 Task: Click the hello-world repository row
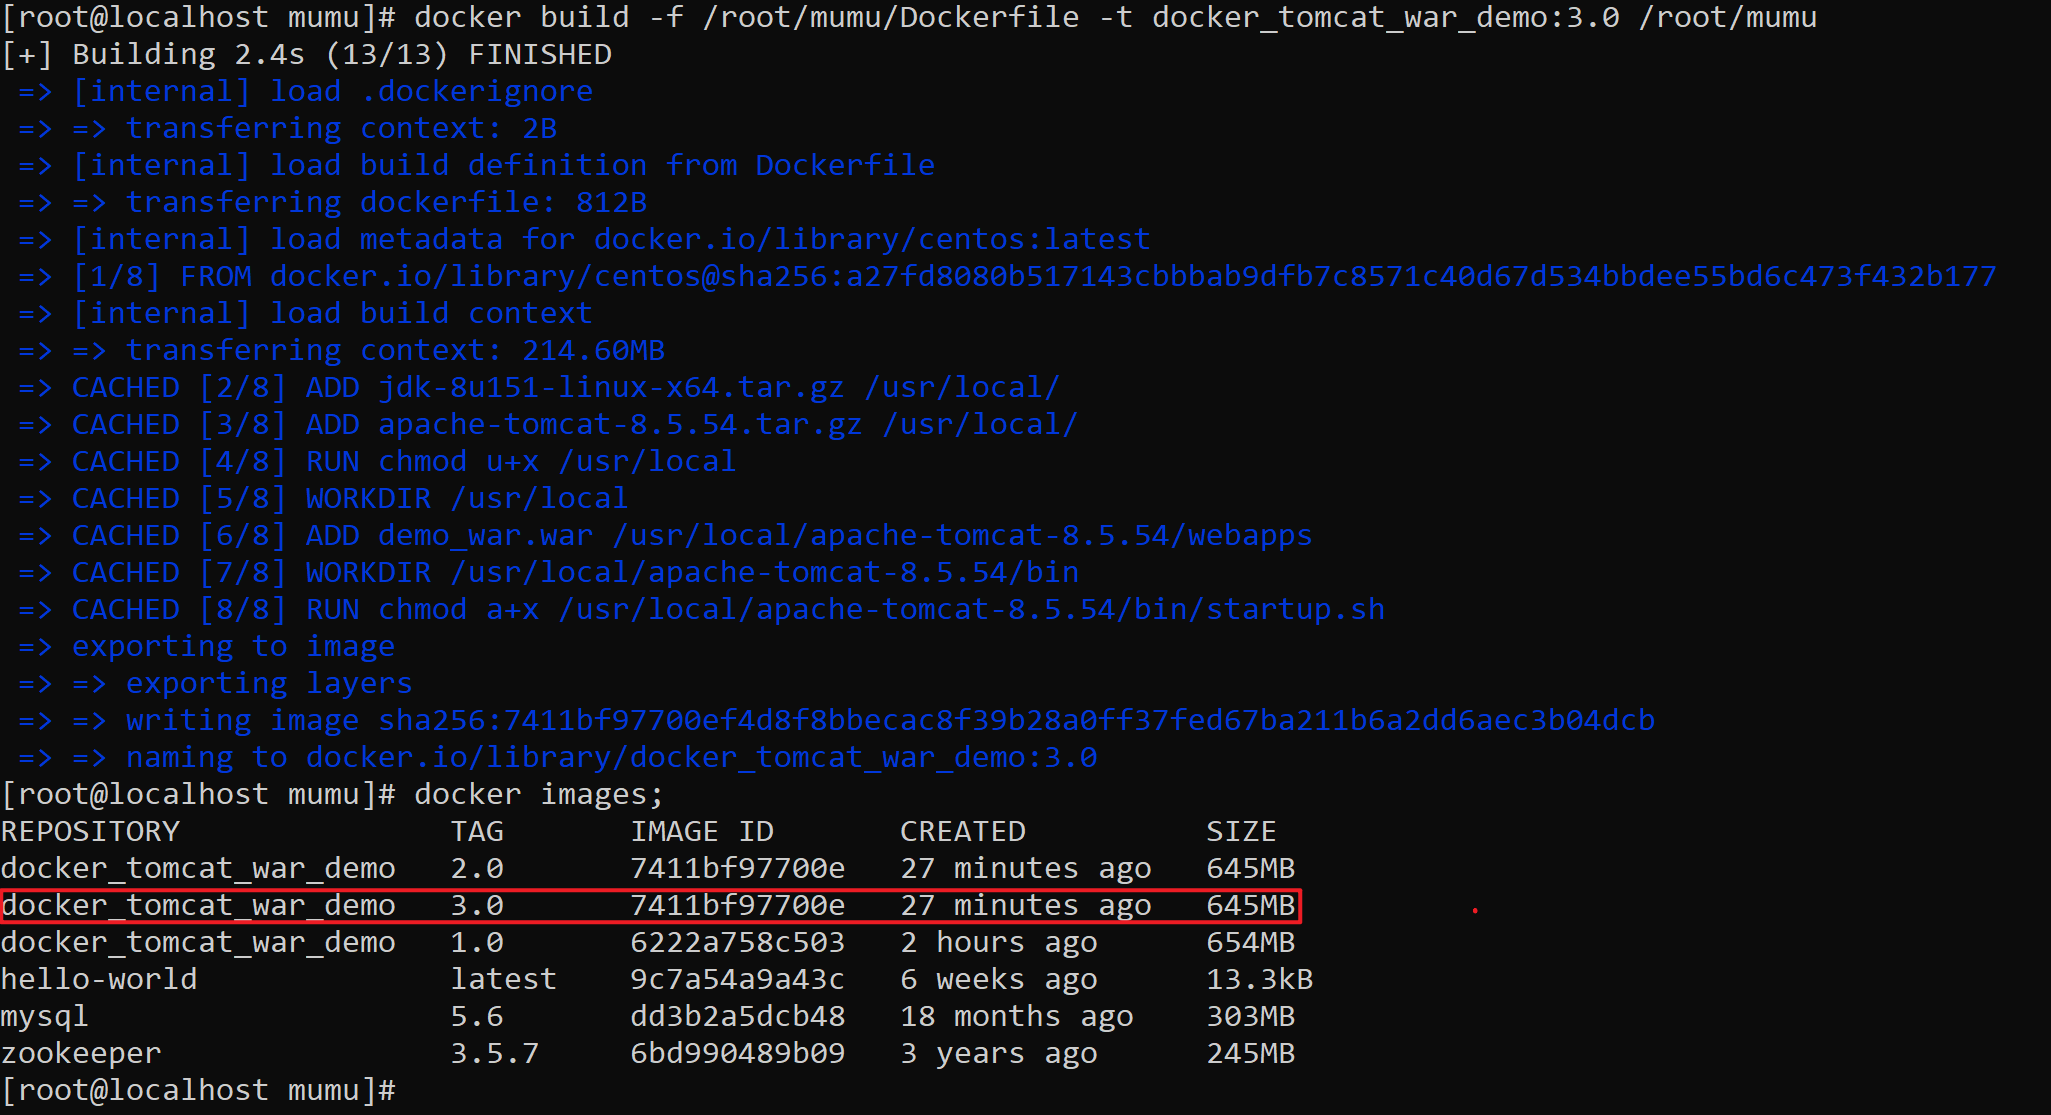pos(99,980)
